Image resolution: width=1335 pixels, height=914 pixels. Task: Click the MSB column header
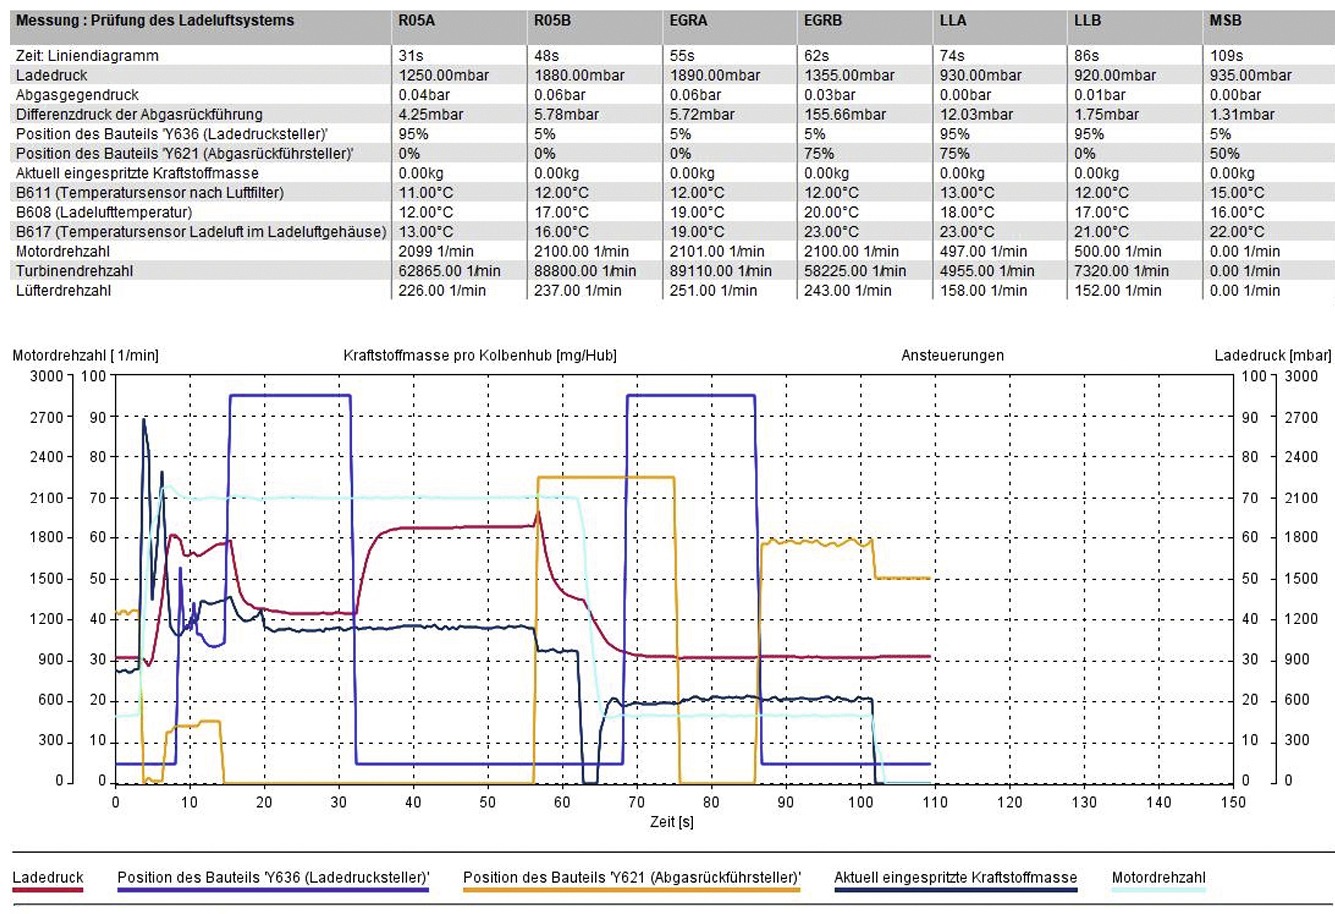(x=1225, y=20)
